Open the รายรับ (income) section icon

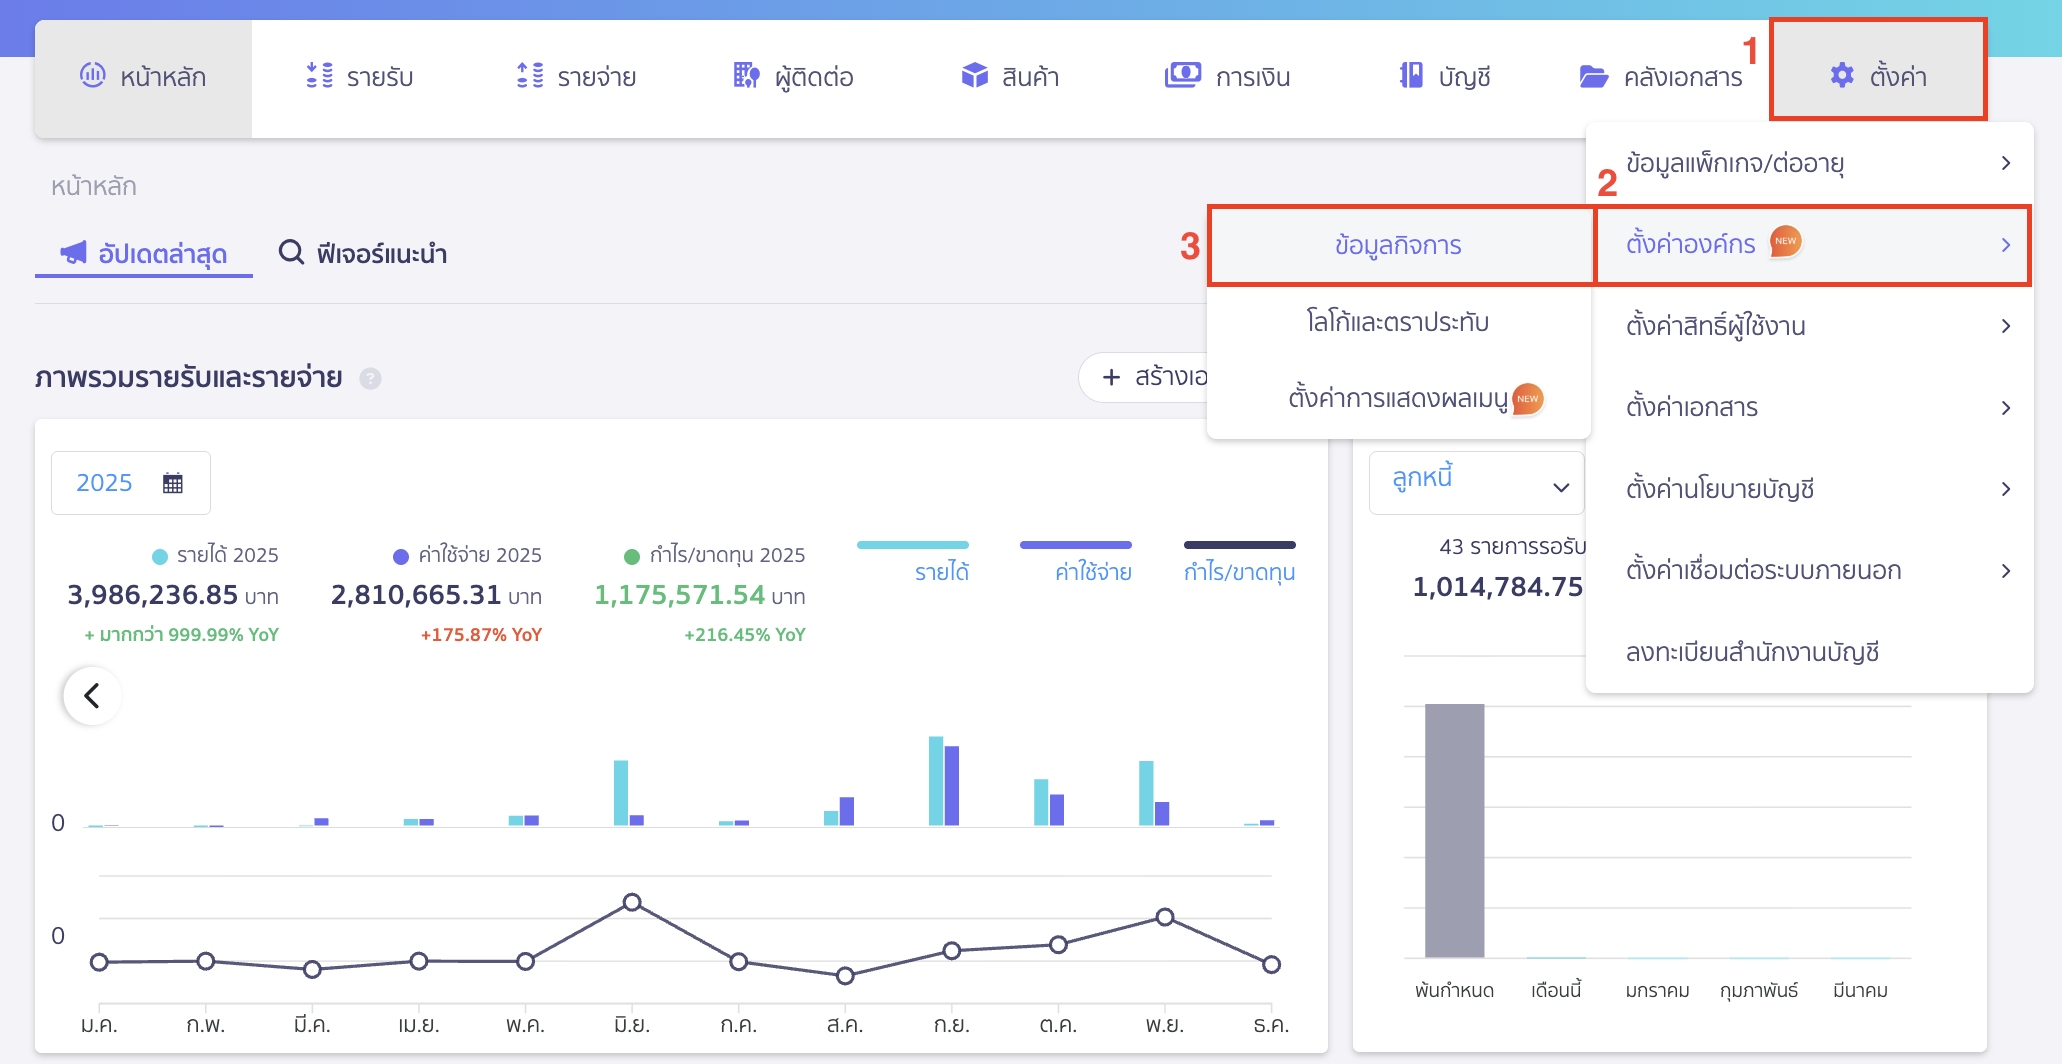click(x=318, y=75)
